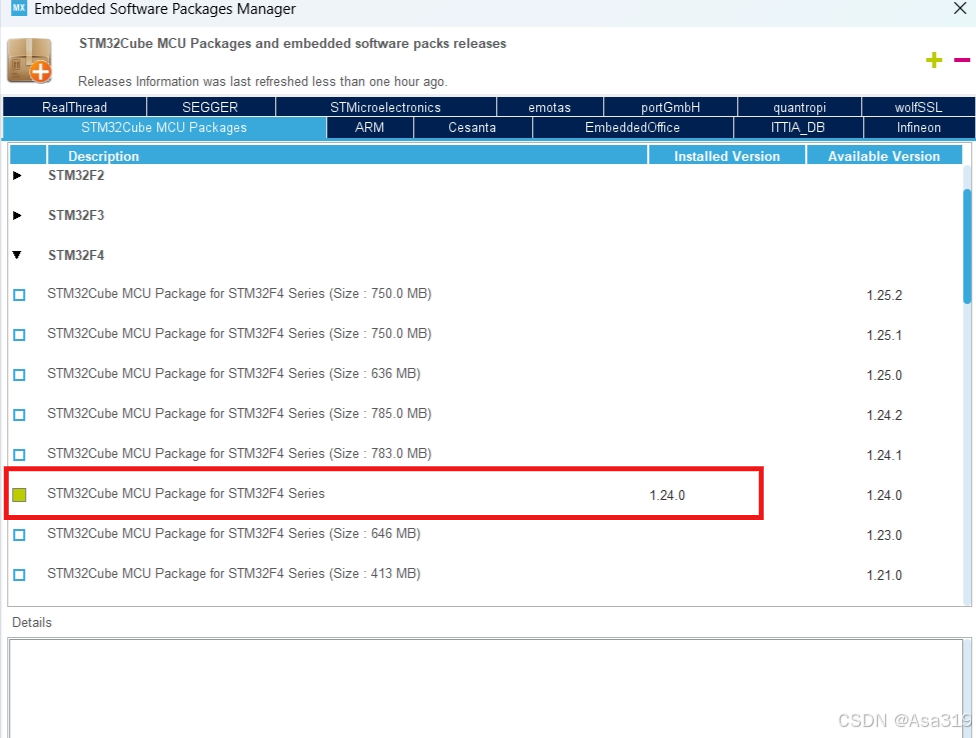Switch to the ITTIA_DB tab
Image resolution: width=976 pixels, height=738 pixels.
pyautogui.click(x=798, y=128)
